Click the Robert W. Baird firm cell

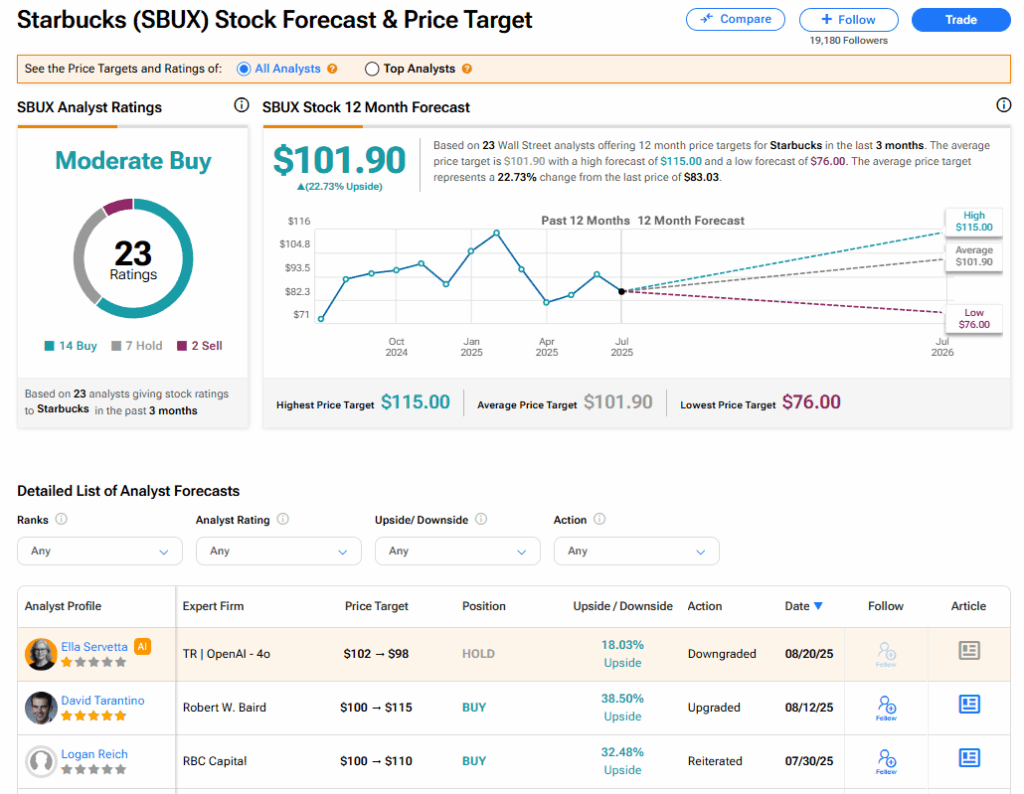[x=225, y=707]
